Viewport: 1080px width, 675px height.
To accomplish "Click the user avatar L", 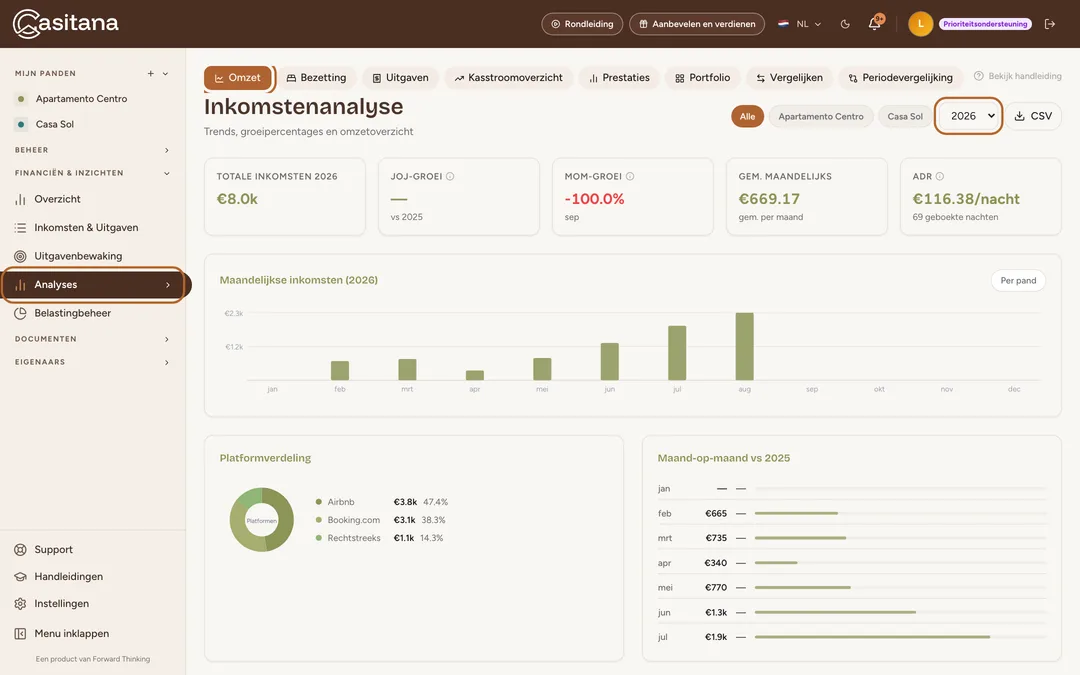I will (x=920, y=24).
